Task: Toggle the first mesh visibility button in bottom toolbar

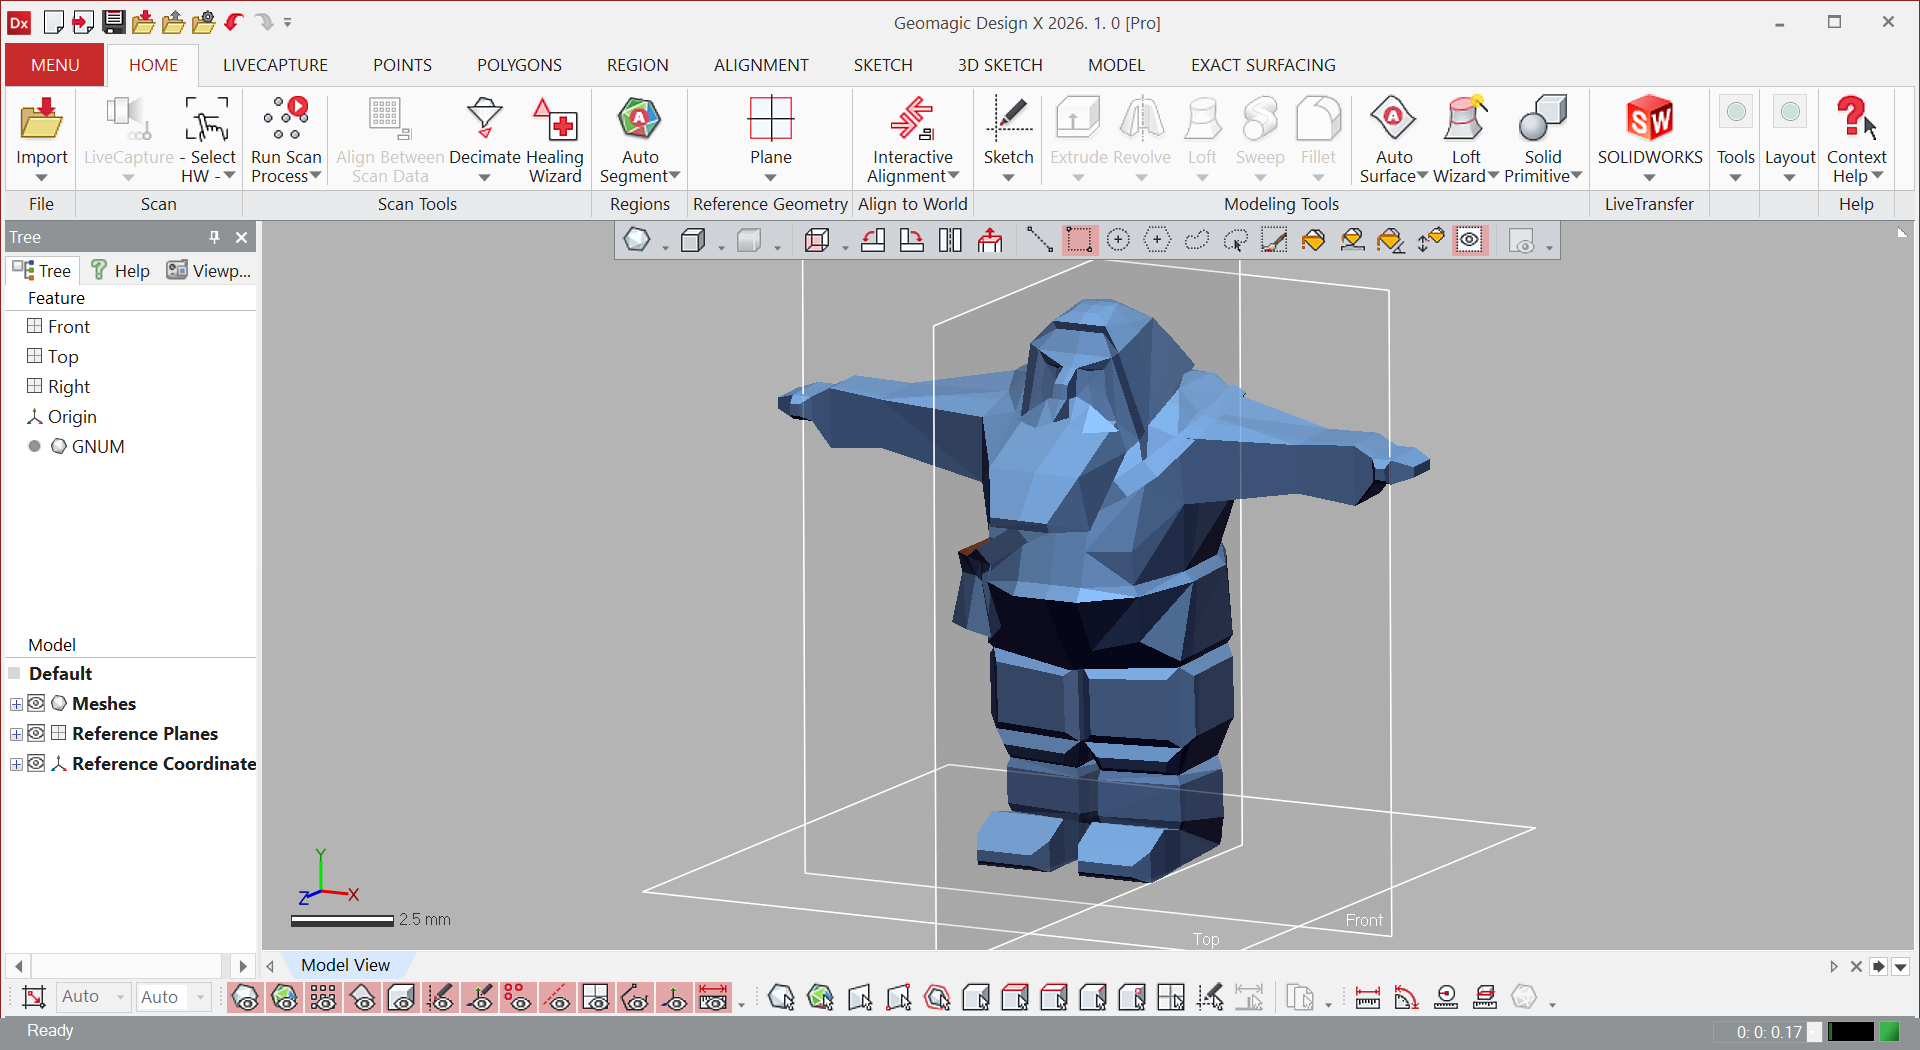Action: tap(246, 997)
